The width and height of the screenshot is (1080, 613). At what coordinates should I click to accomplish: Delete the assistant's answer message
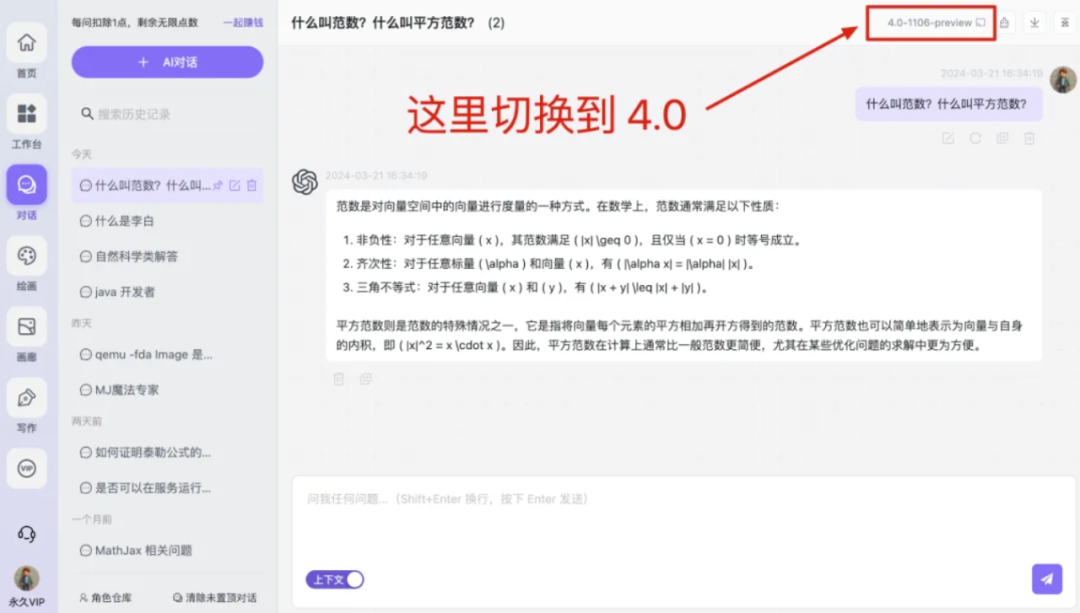(x=339, y=379)
